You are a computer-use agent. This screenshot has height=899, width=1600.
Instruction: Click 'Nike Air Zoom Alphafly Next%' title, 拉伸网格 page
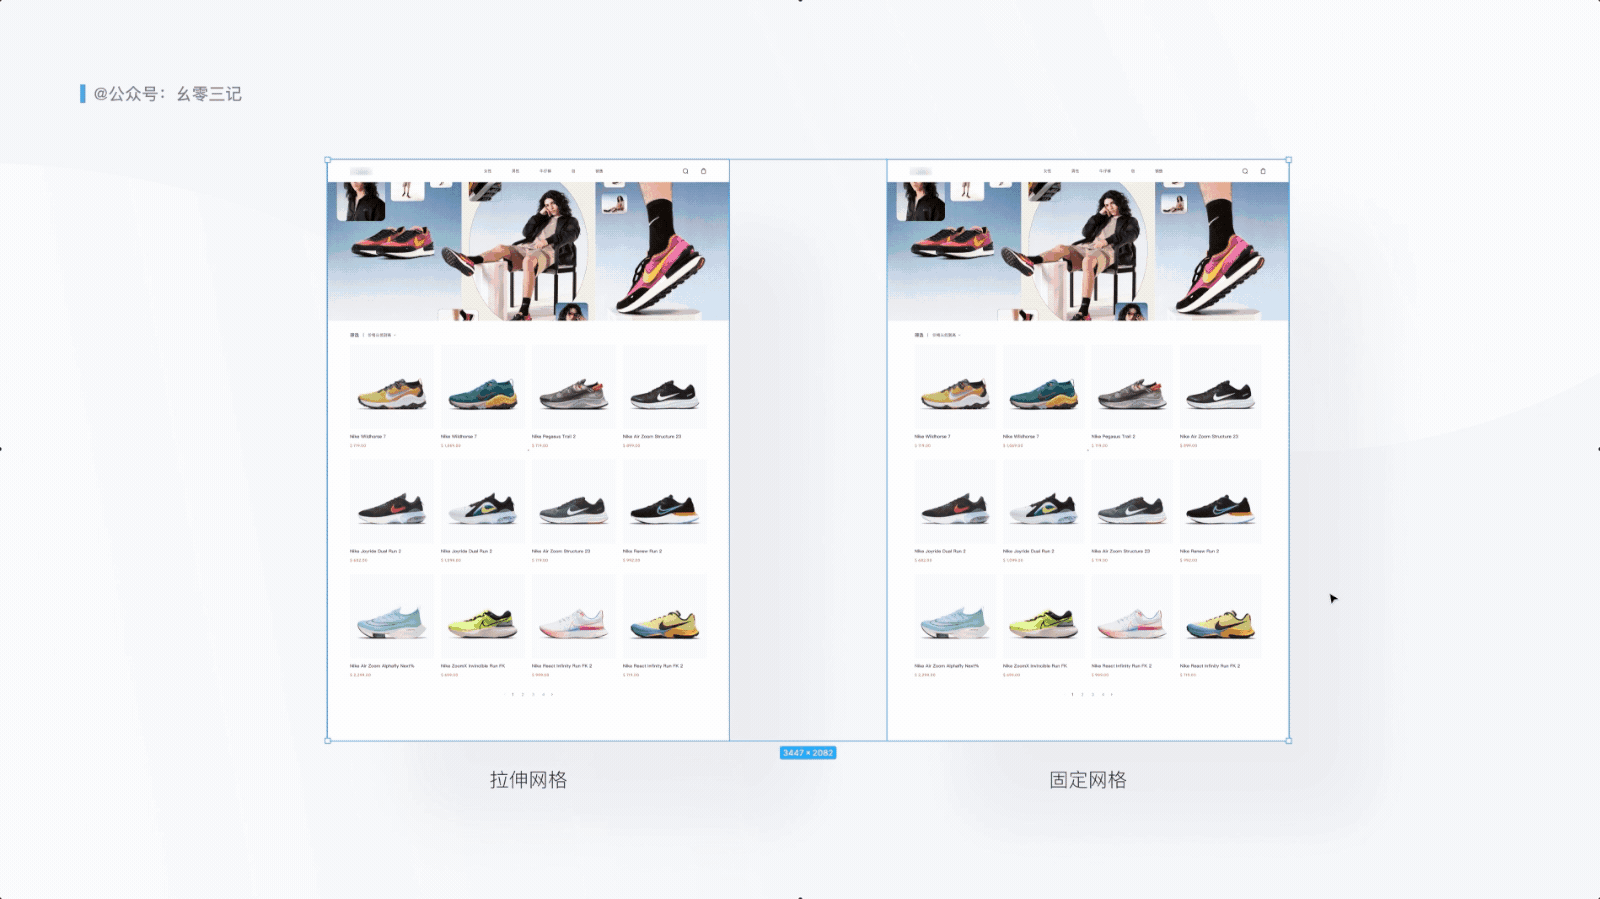click(382, 666)
